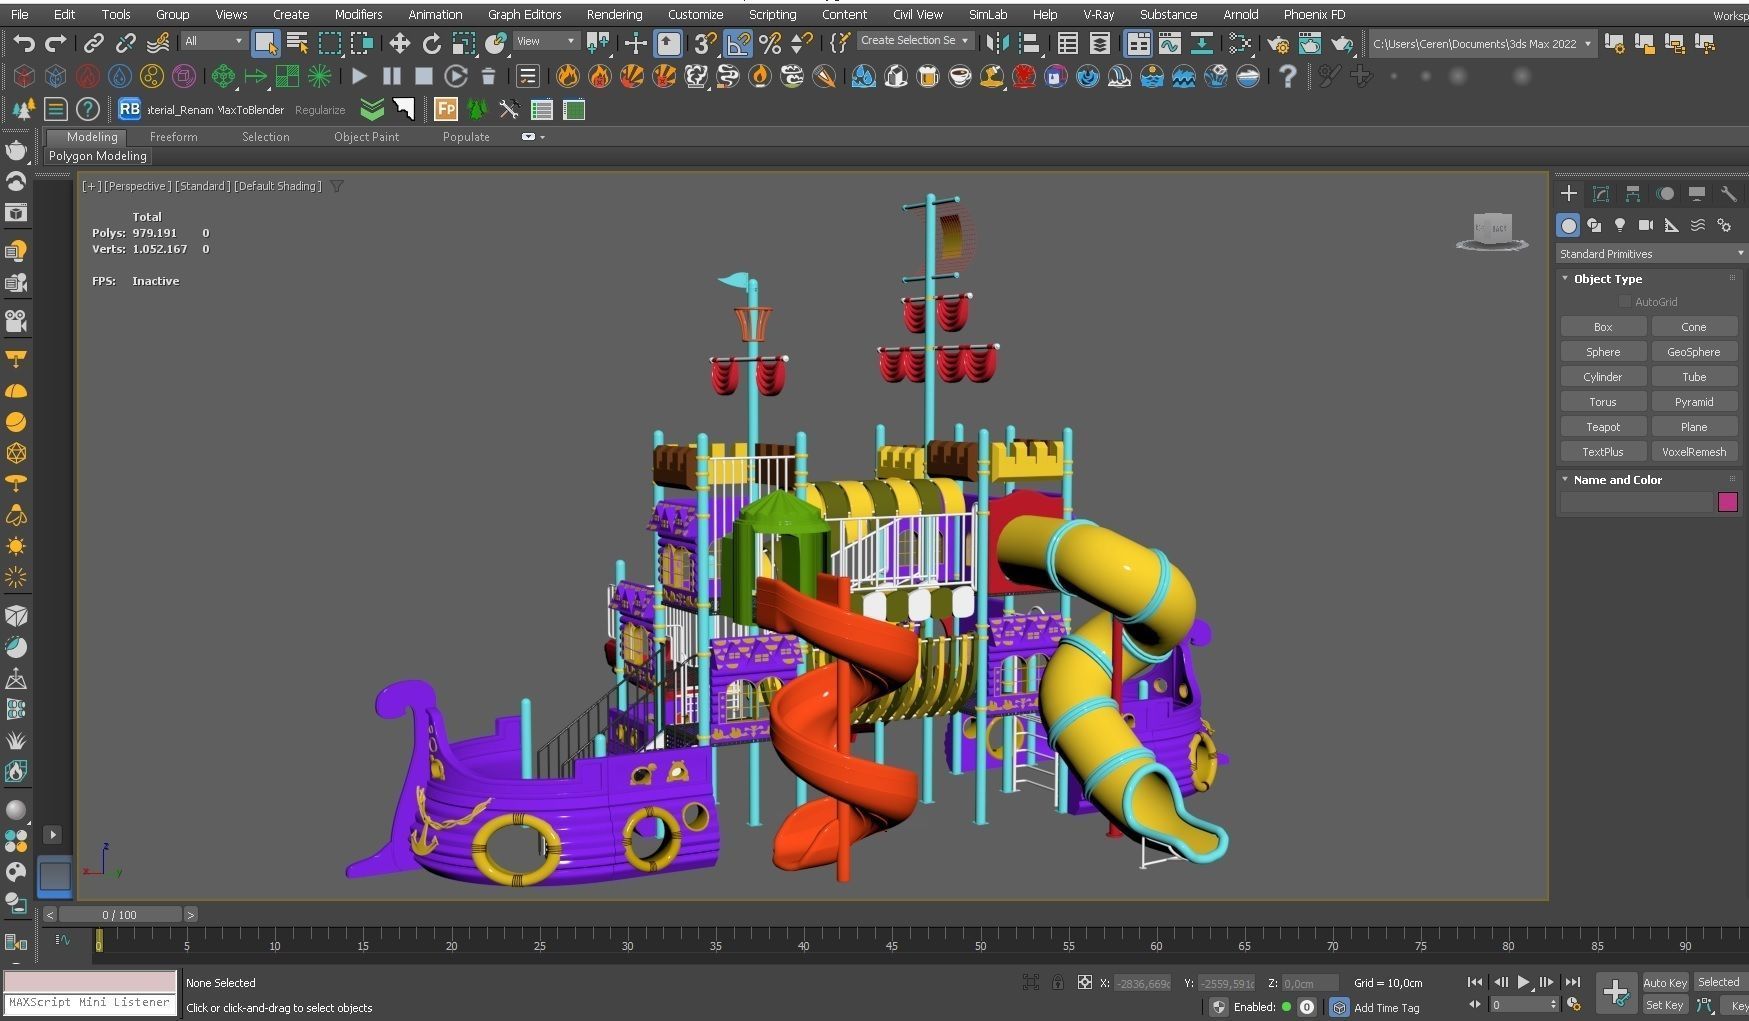Open the Standard Primitives dropdown
The width and height of the screenshot is (1749, 1021).
coord(1651,254)
